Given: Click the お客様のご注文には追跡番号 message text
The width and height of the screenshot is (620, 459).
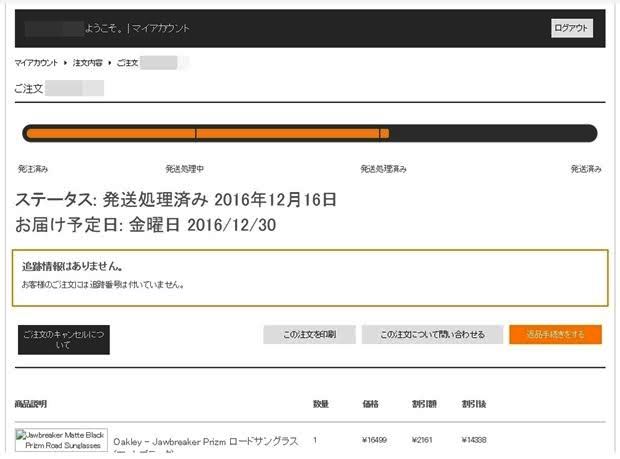Looking at the screenshot, I should pyautogui.click(x=103, y=285).
